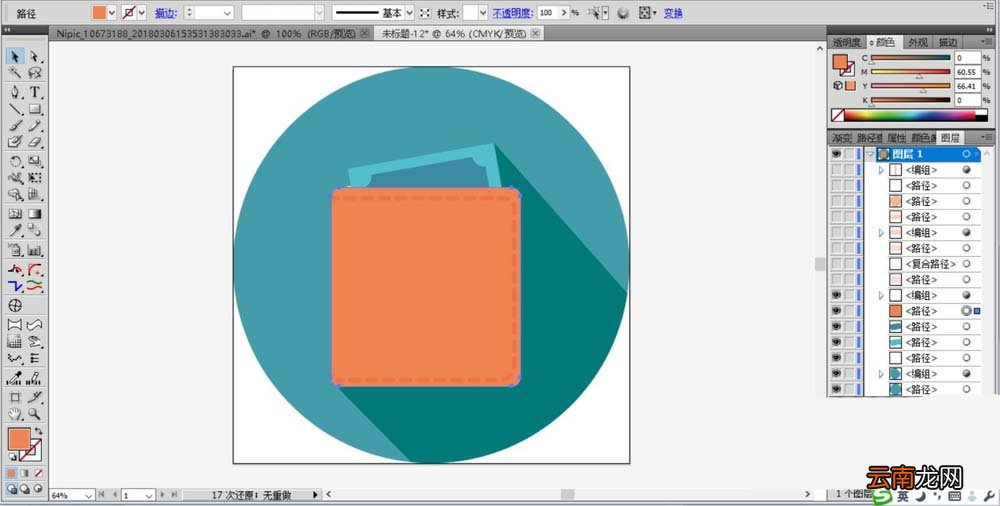Switch toolbox paint to Gradient mode

tap(25, 473)
